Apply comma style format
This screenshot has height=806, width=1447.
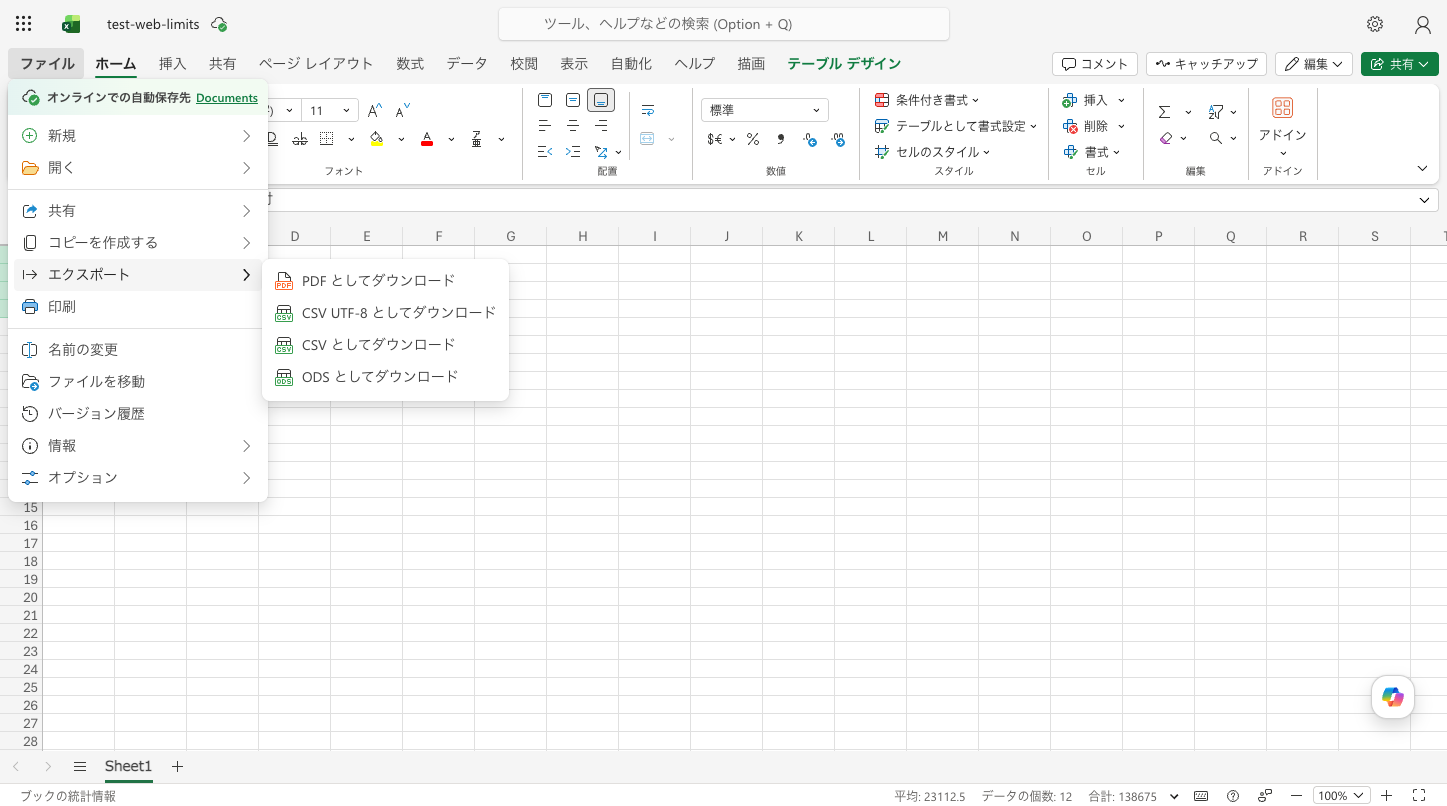pyautogui.click(x=780, y=139)
